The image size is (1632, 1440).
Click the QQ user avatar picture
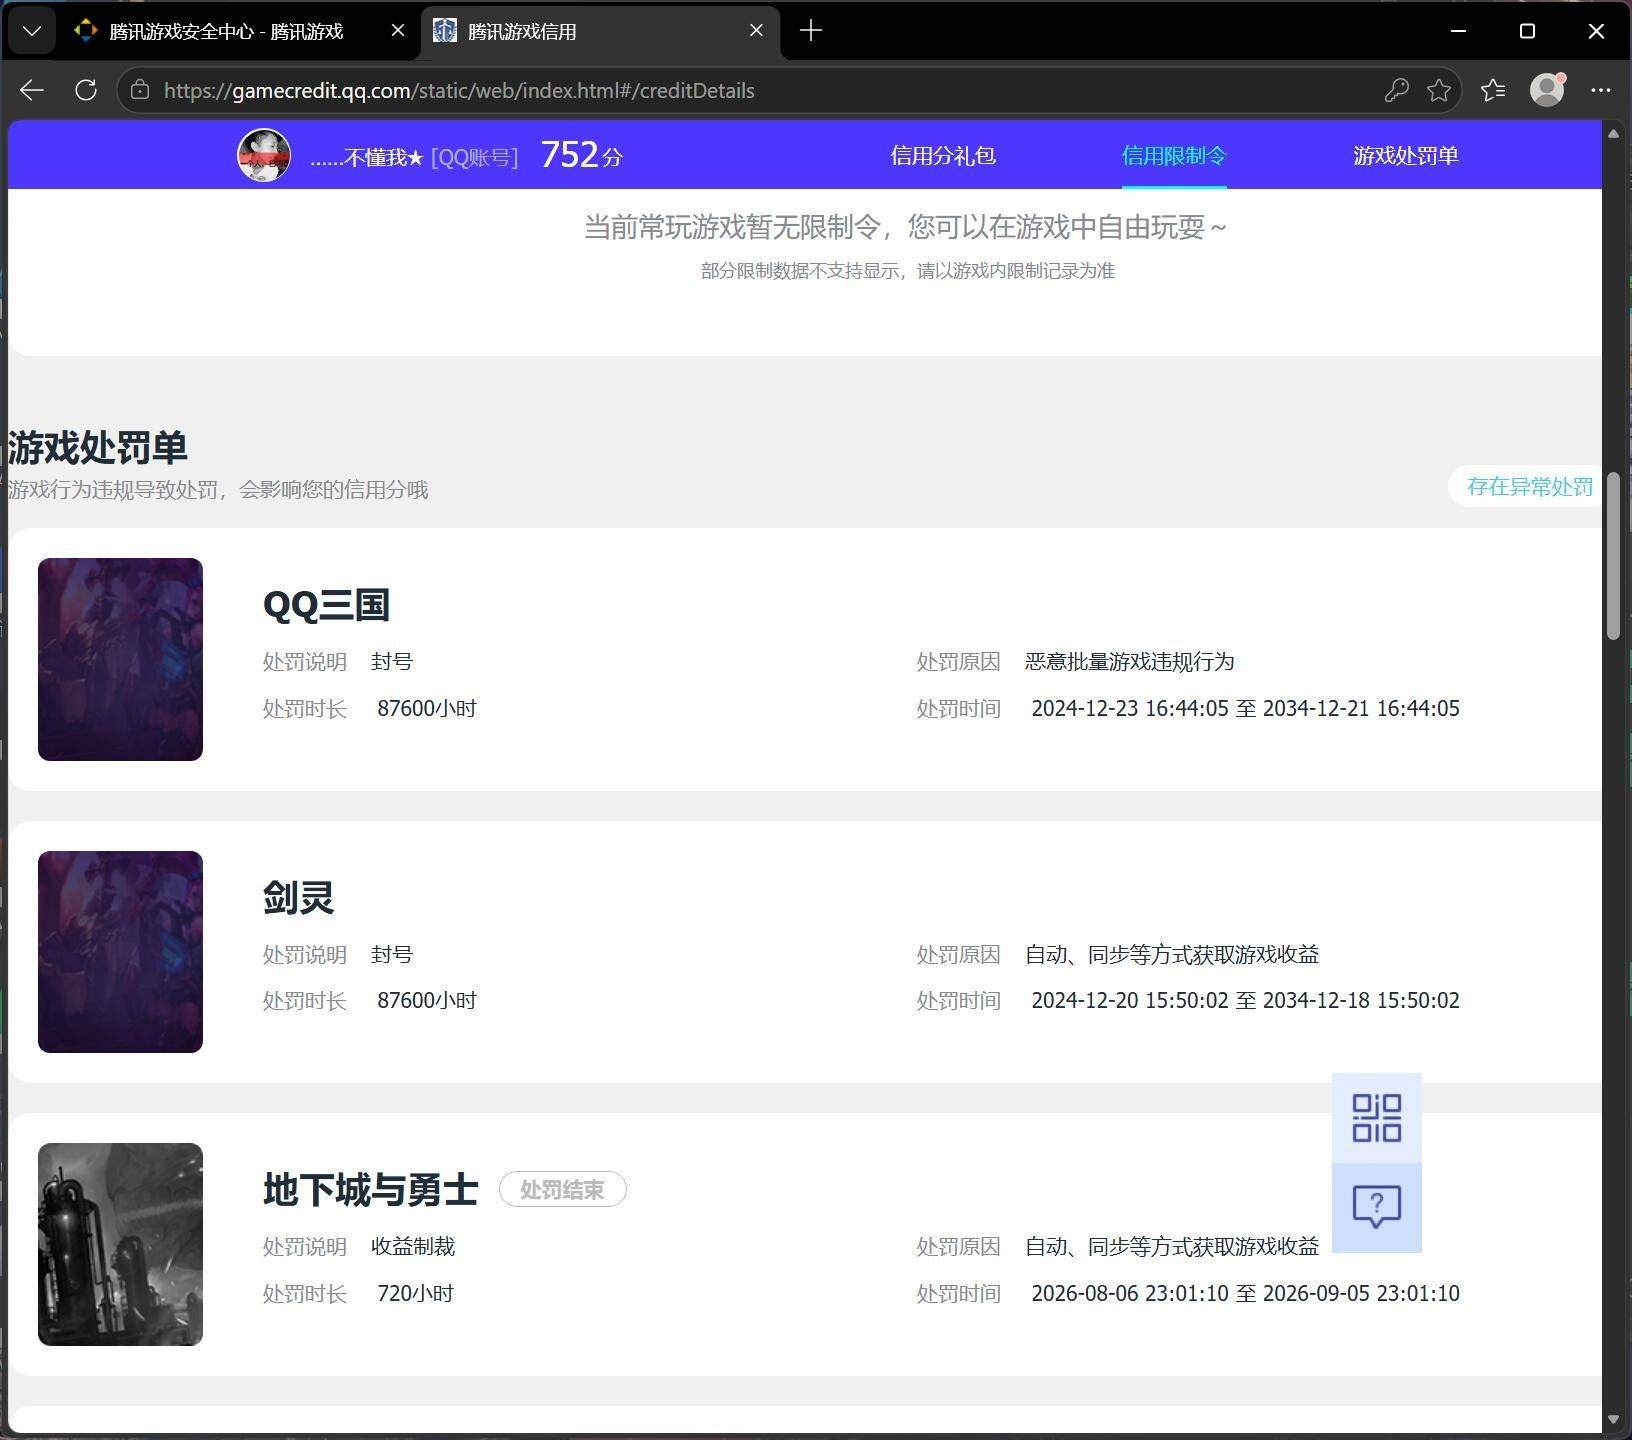[263, 155]
